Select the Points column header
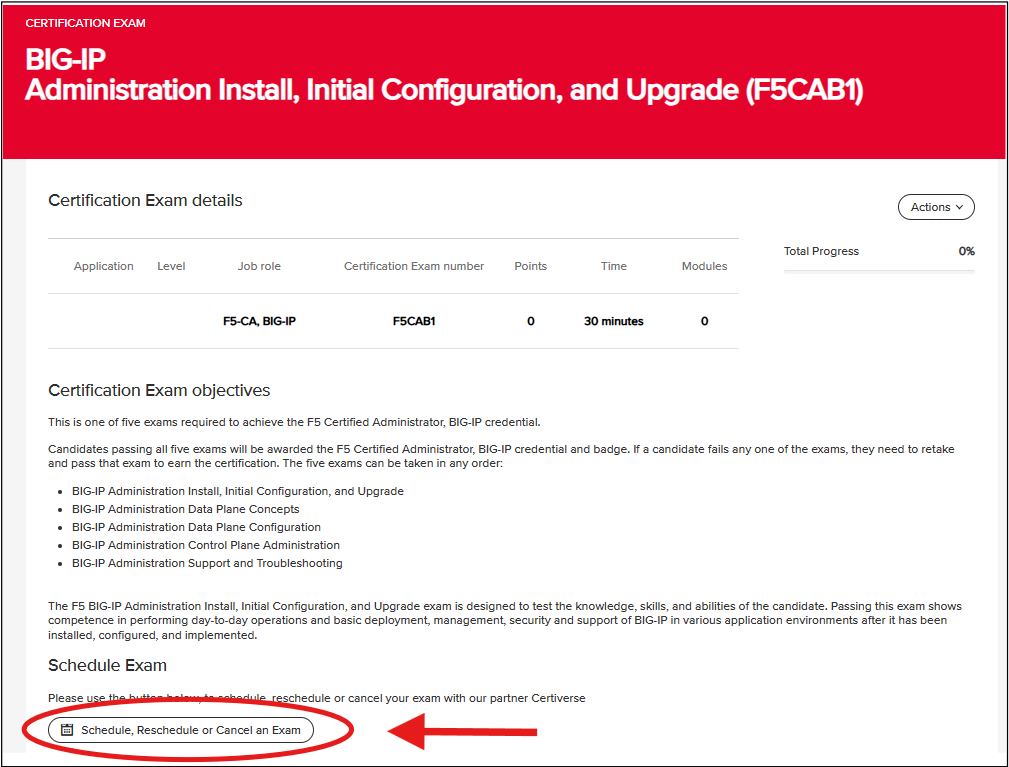Viewport: 1009px width, 767px height. click(x=531, y=266)
